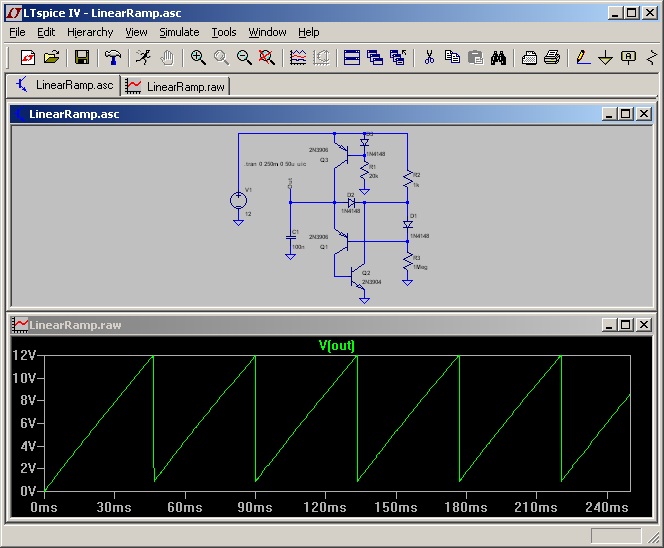Run the simulation with the running man icon
This screenshot has height=548, width=664.
click(144, 57)
